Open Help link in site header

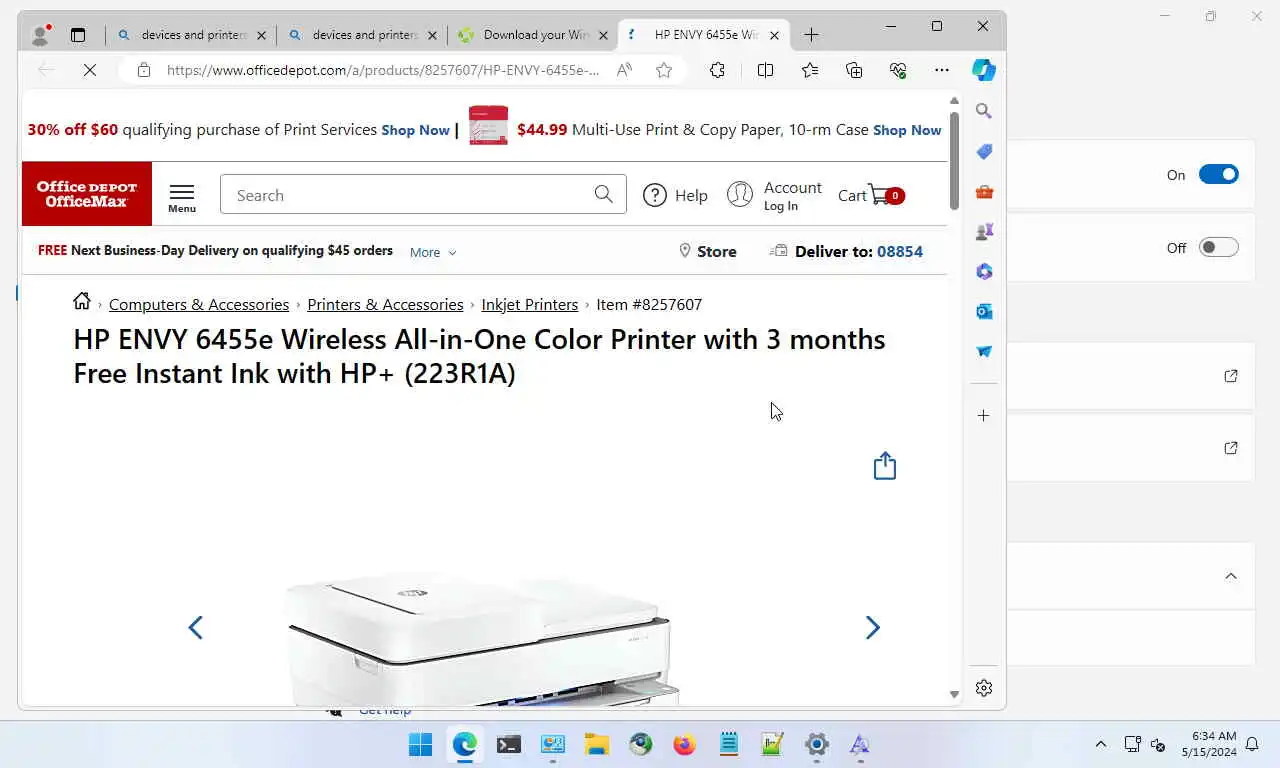pos(675,195)
